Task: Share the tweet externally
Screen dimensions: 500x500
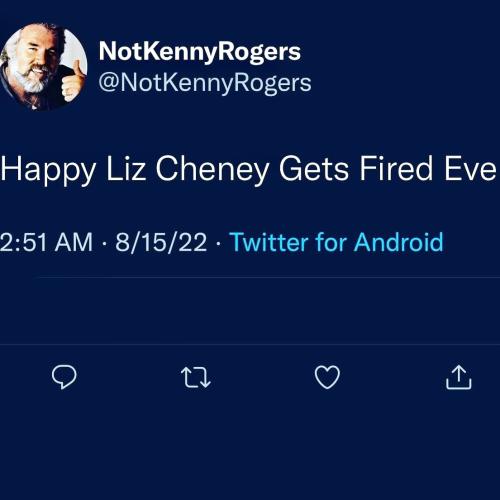Action: pos(459,377)
